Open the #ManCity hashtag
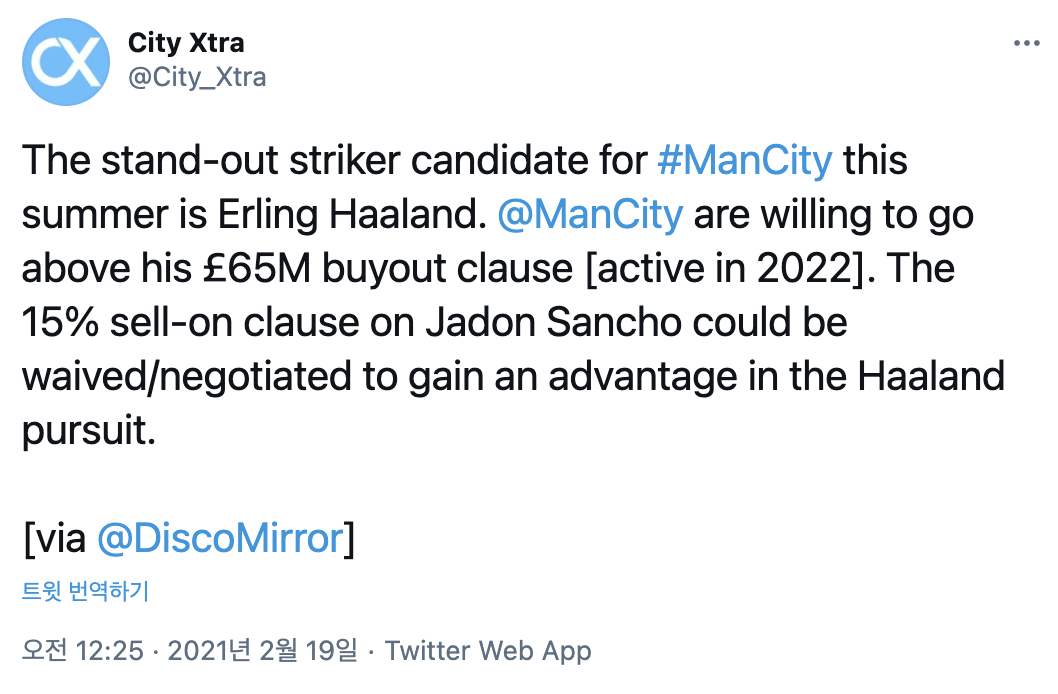1058x694 pixels. [x=745, y=161]
